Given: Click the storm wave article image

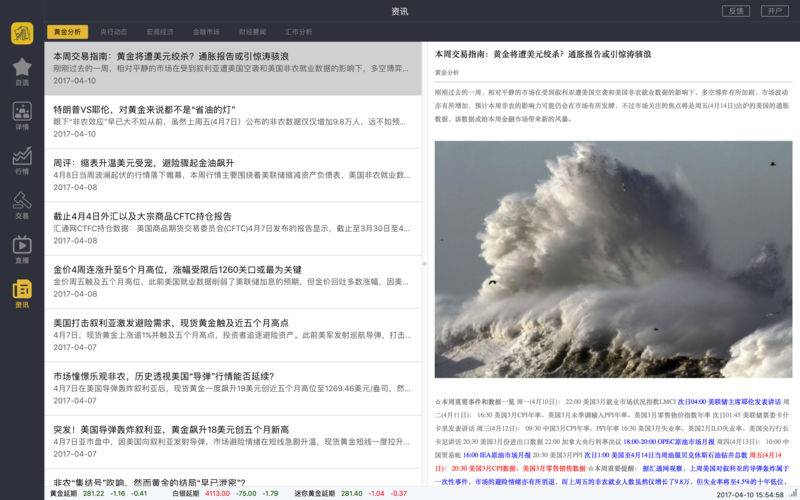Looking at the screenshot, I should pos(613,259).
